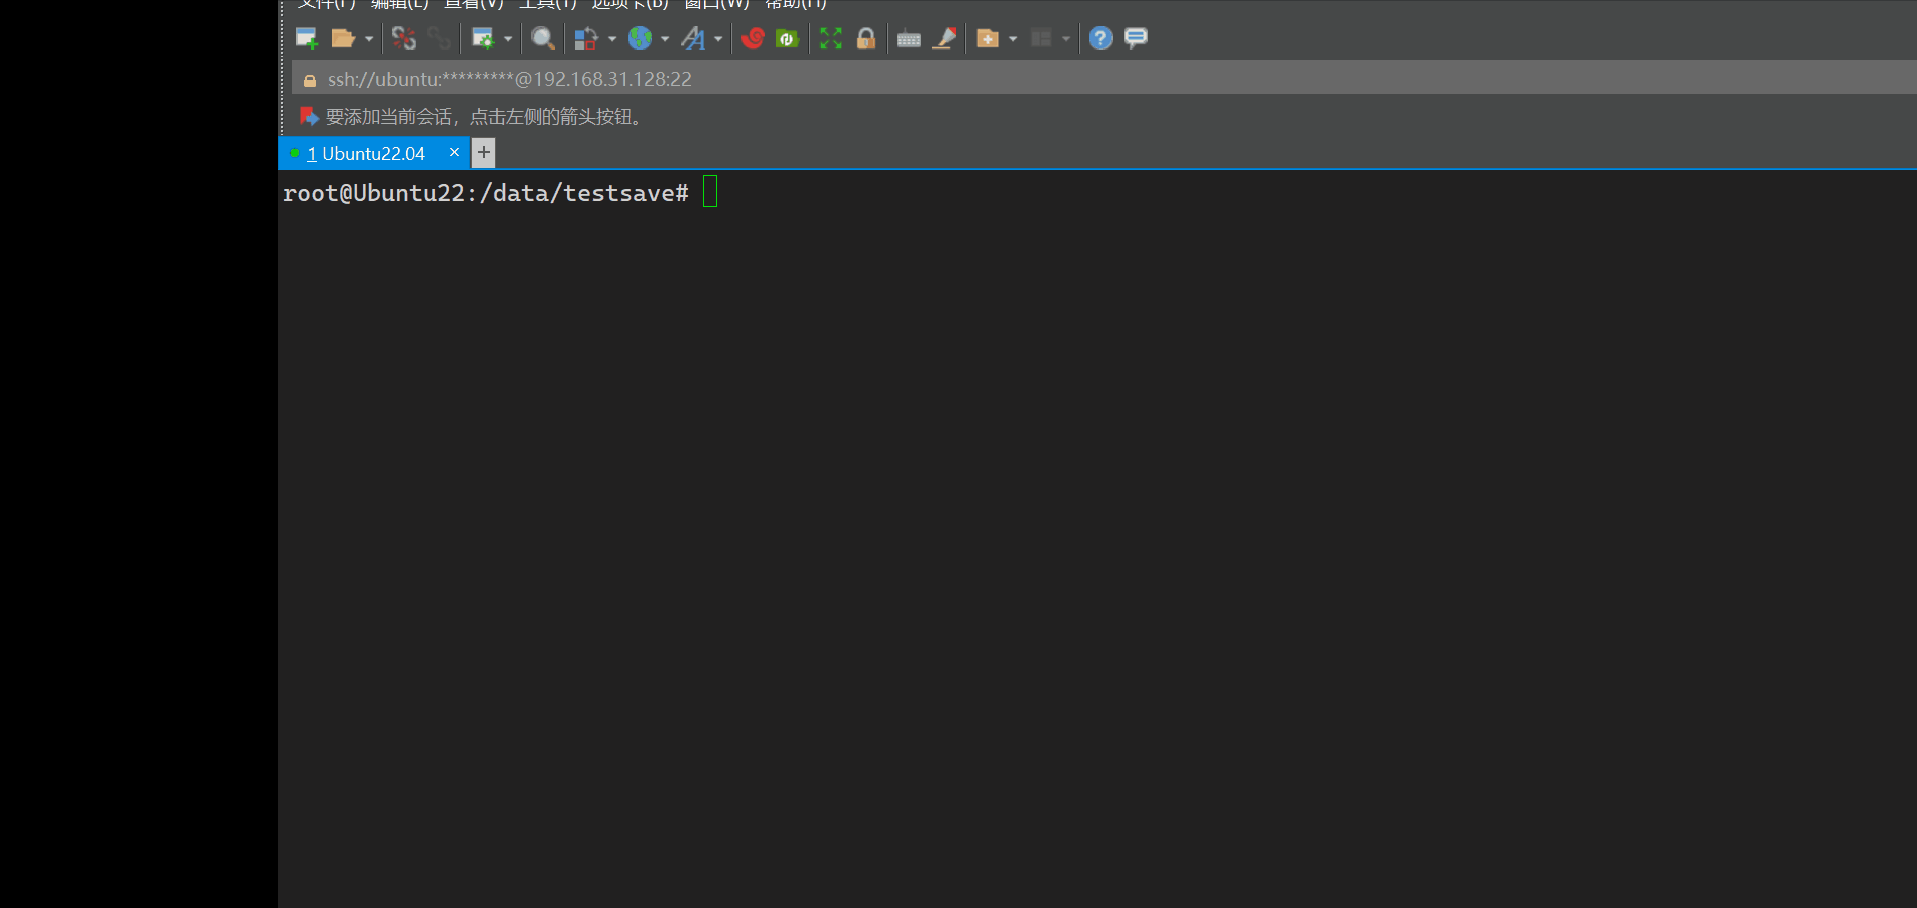The image size is (1917, 908).
Task: Expand the Properties dropdown arrow
Action: (x=508, y=39)
